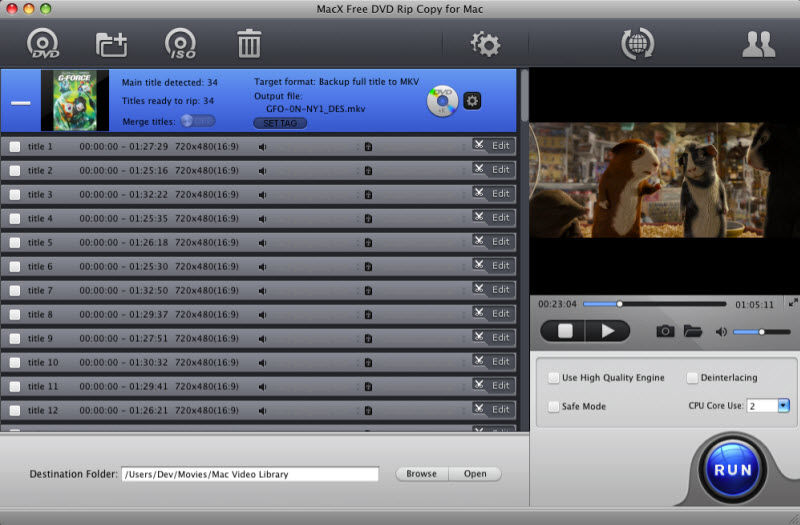The height and width of the screenshot is (525, 800).
Task: Click the preview video frame
Action: point(664,180)
